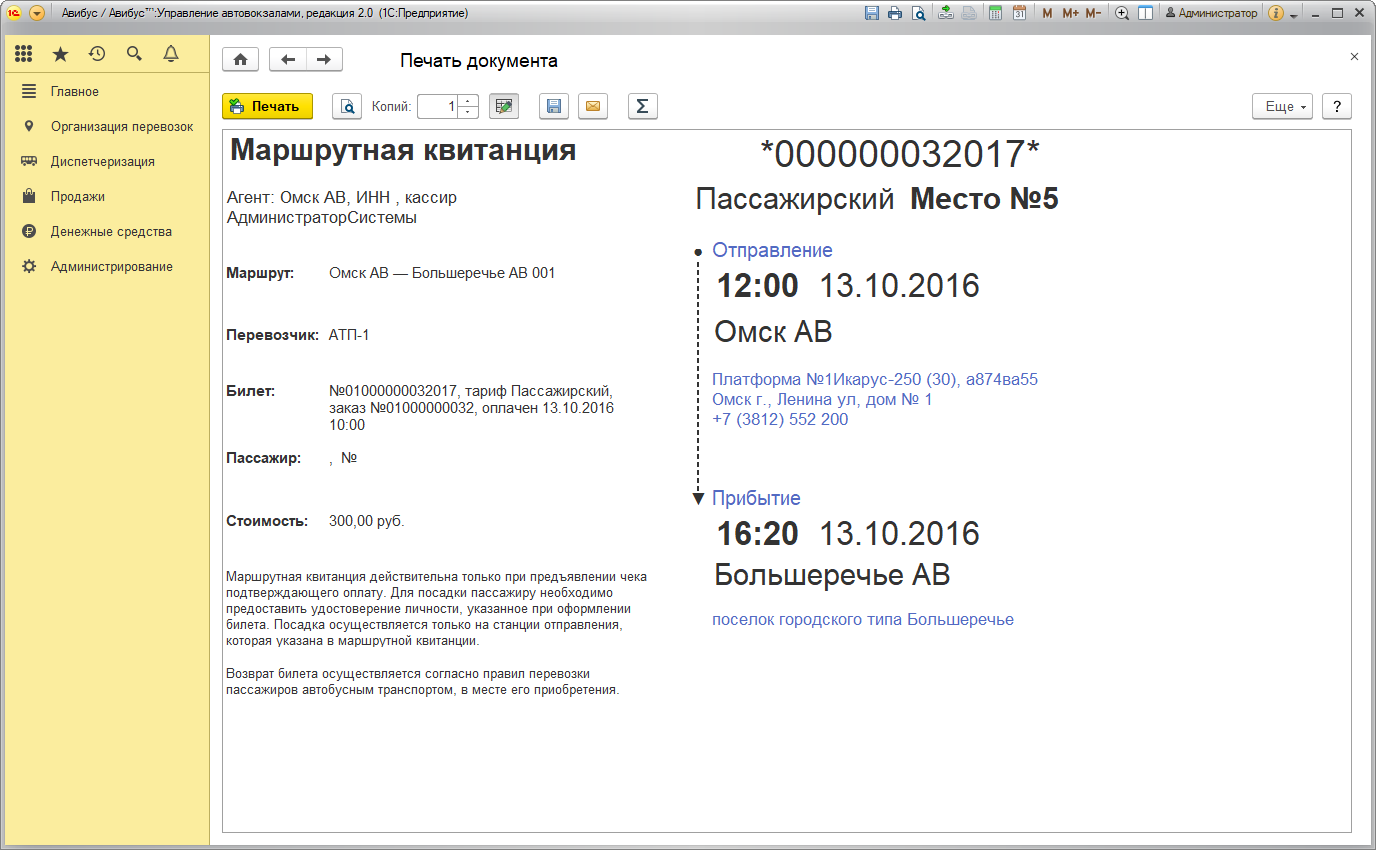This screenshot has width=1376, height=850.
Task: Select Диспетчеризация in the sidebar
Action: pyautogui.click(x=102, y=161)
